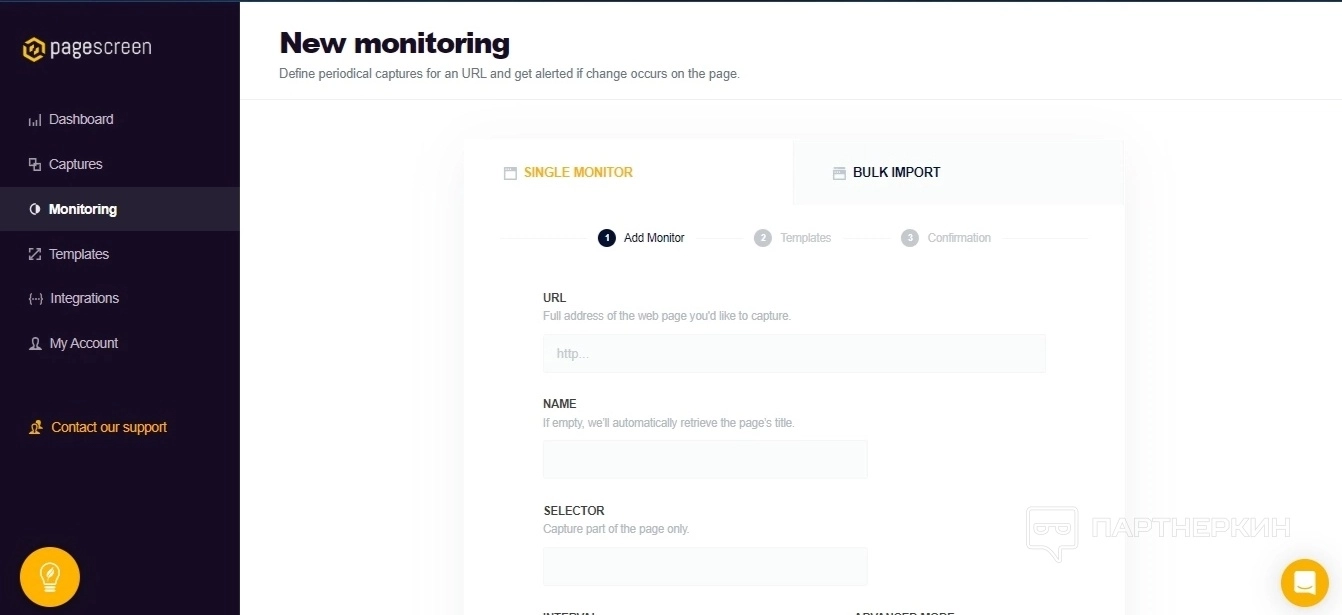Click the yellow lightbulb tips button
The width and height of the screenshot is (1342, 615).
tap(49, 577)
